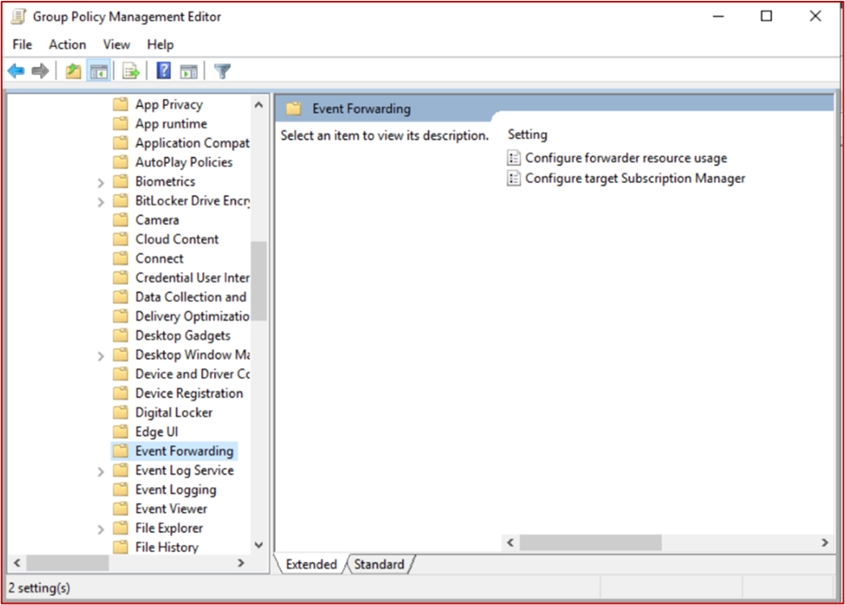This screenshot has height=605, width=845.
Task: Click the settings list horizontal scrollbar thumb
Action: point(591,543)
